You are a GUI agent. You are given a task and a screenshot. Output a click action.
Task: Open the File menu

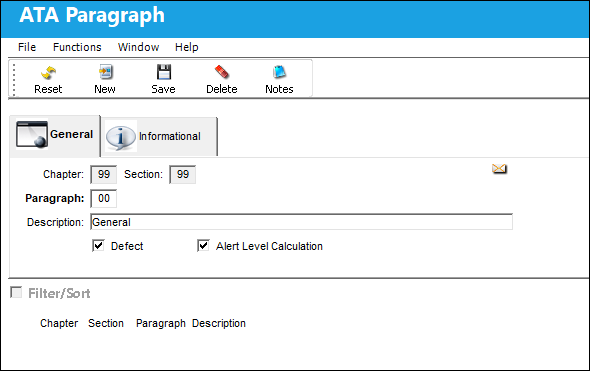[x=27, y=47]
